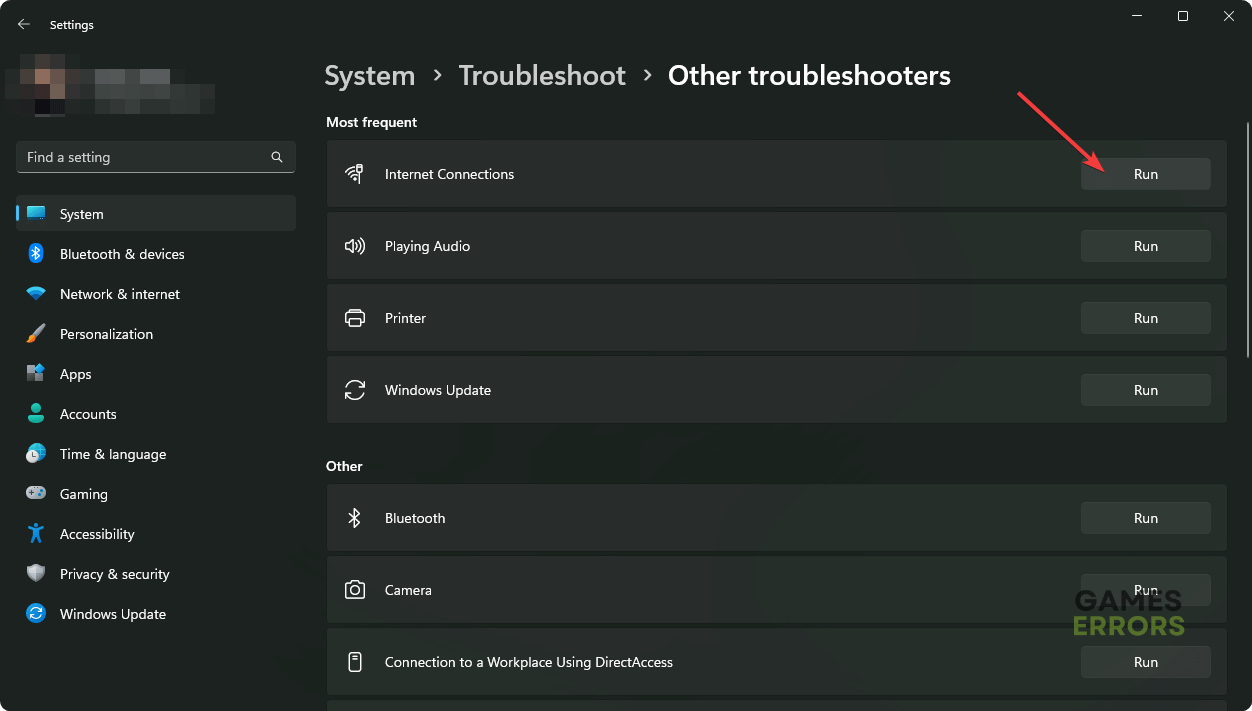Run the Internet Connections troubleshooter
The width and height of the screenshot is (1252, 711).
tap(1145, 174)
